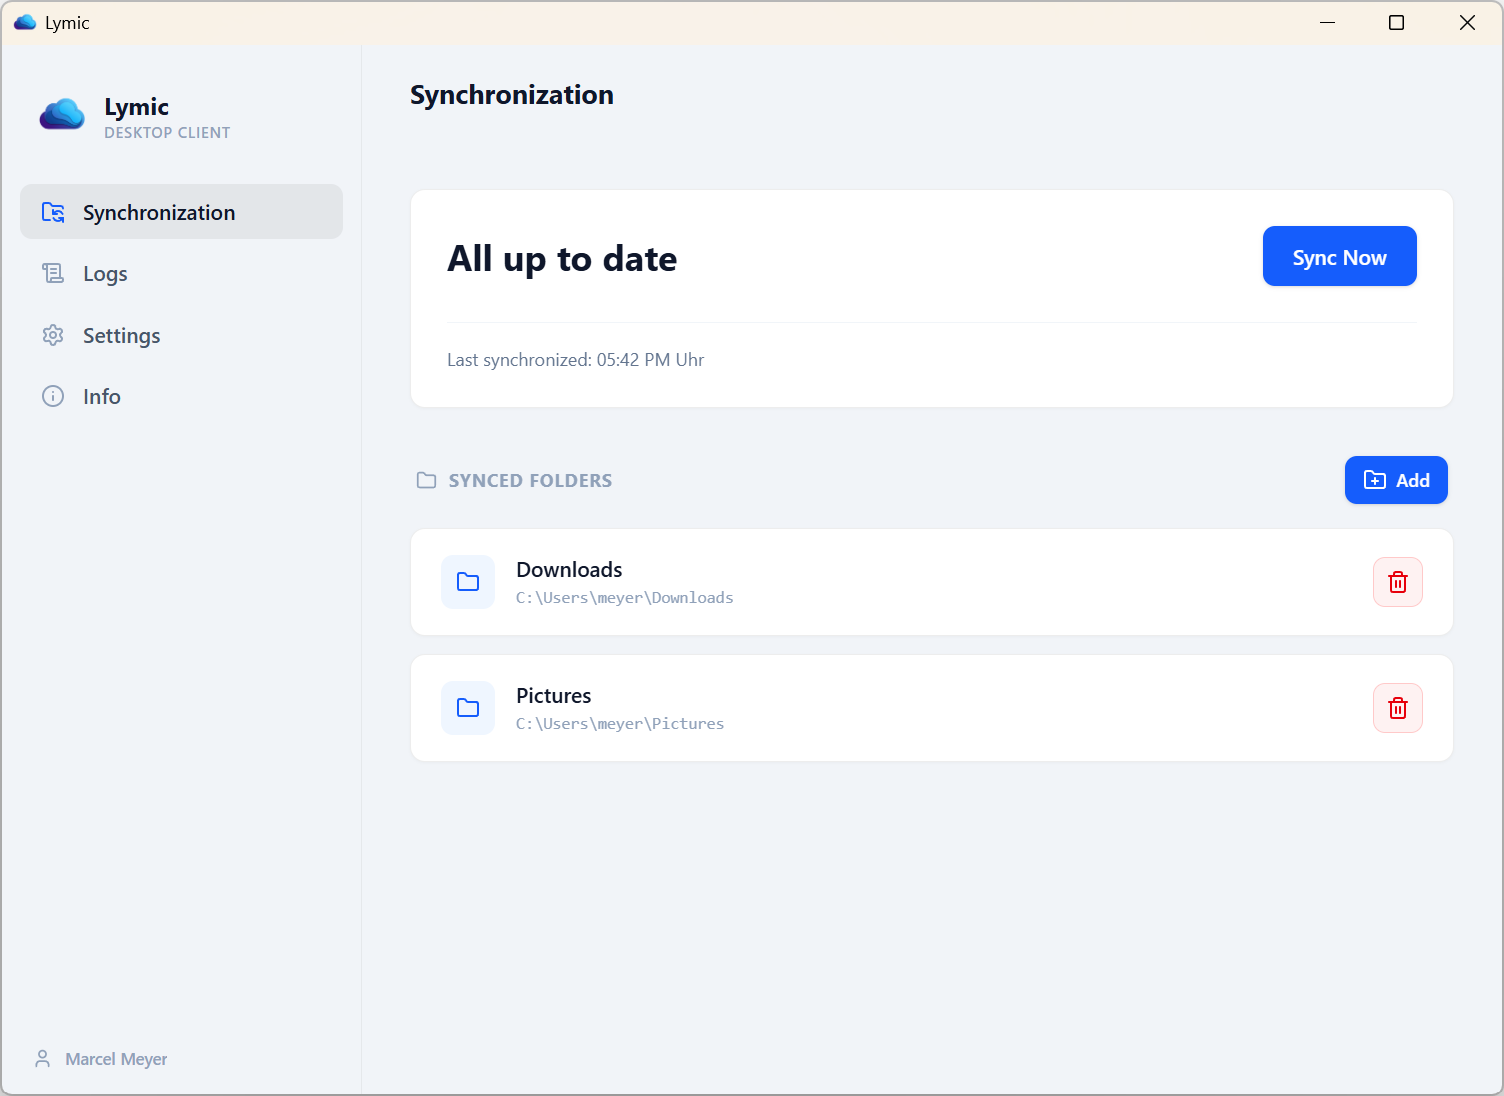Click the SYNCED FOLDERS section label
The width and height of the screenshot is (1504, 1096).
click(x=530, y=481)
